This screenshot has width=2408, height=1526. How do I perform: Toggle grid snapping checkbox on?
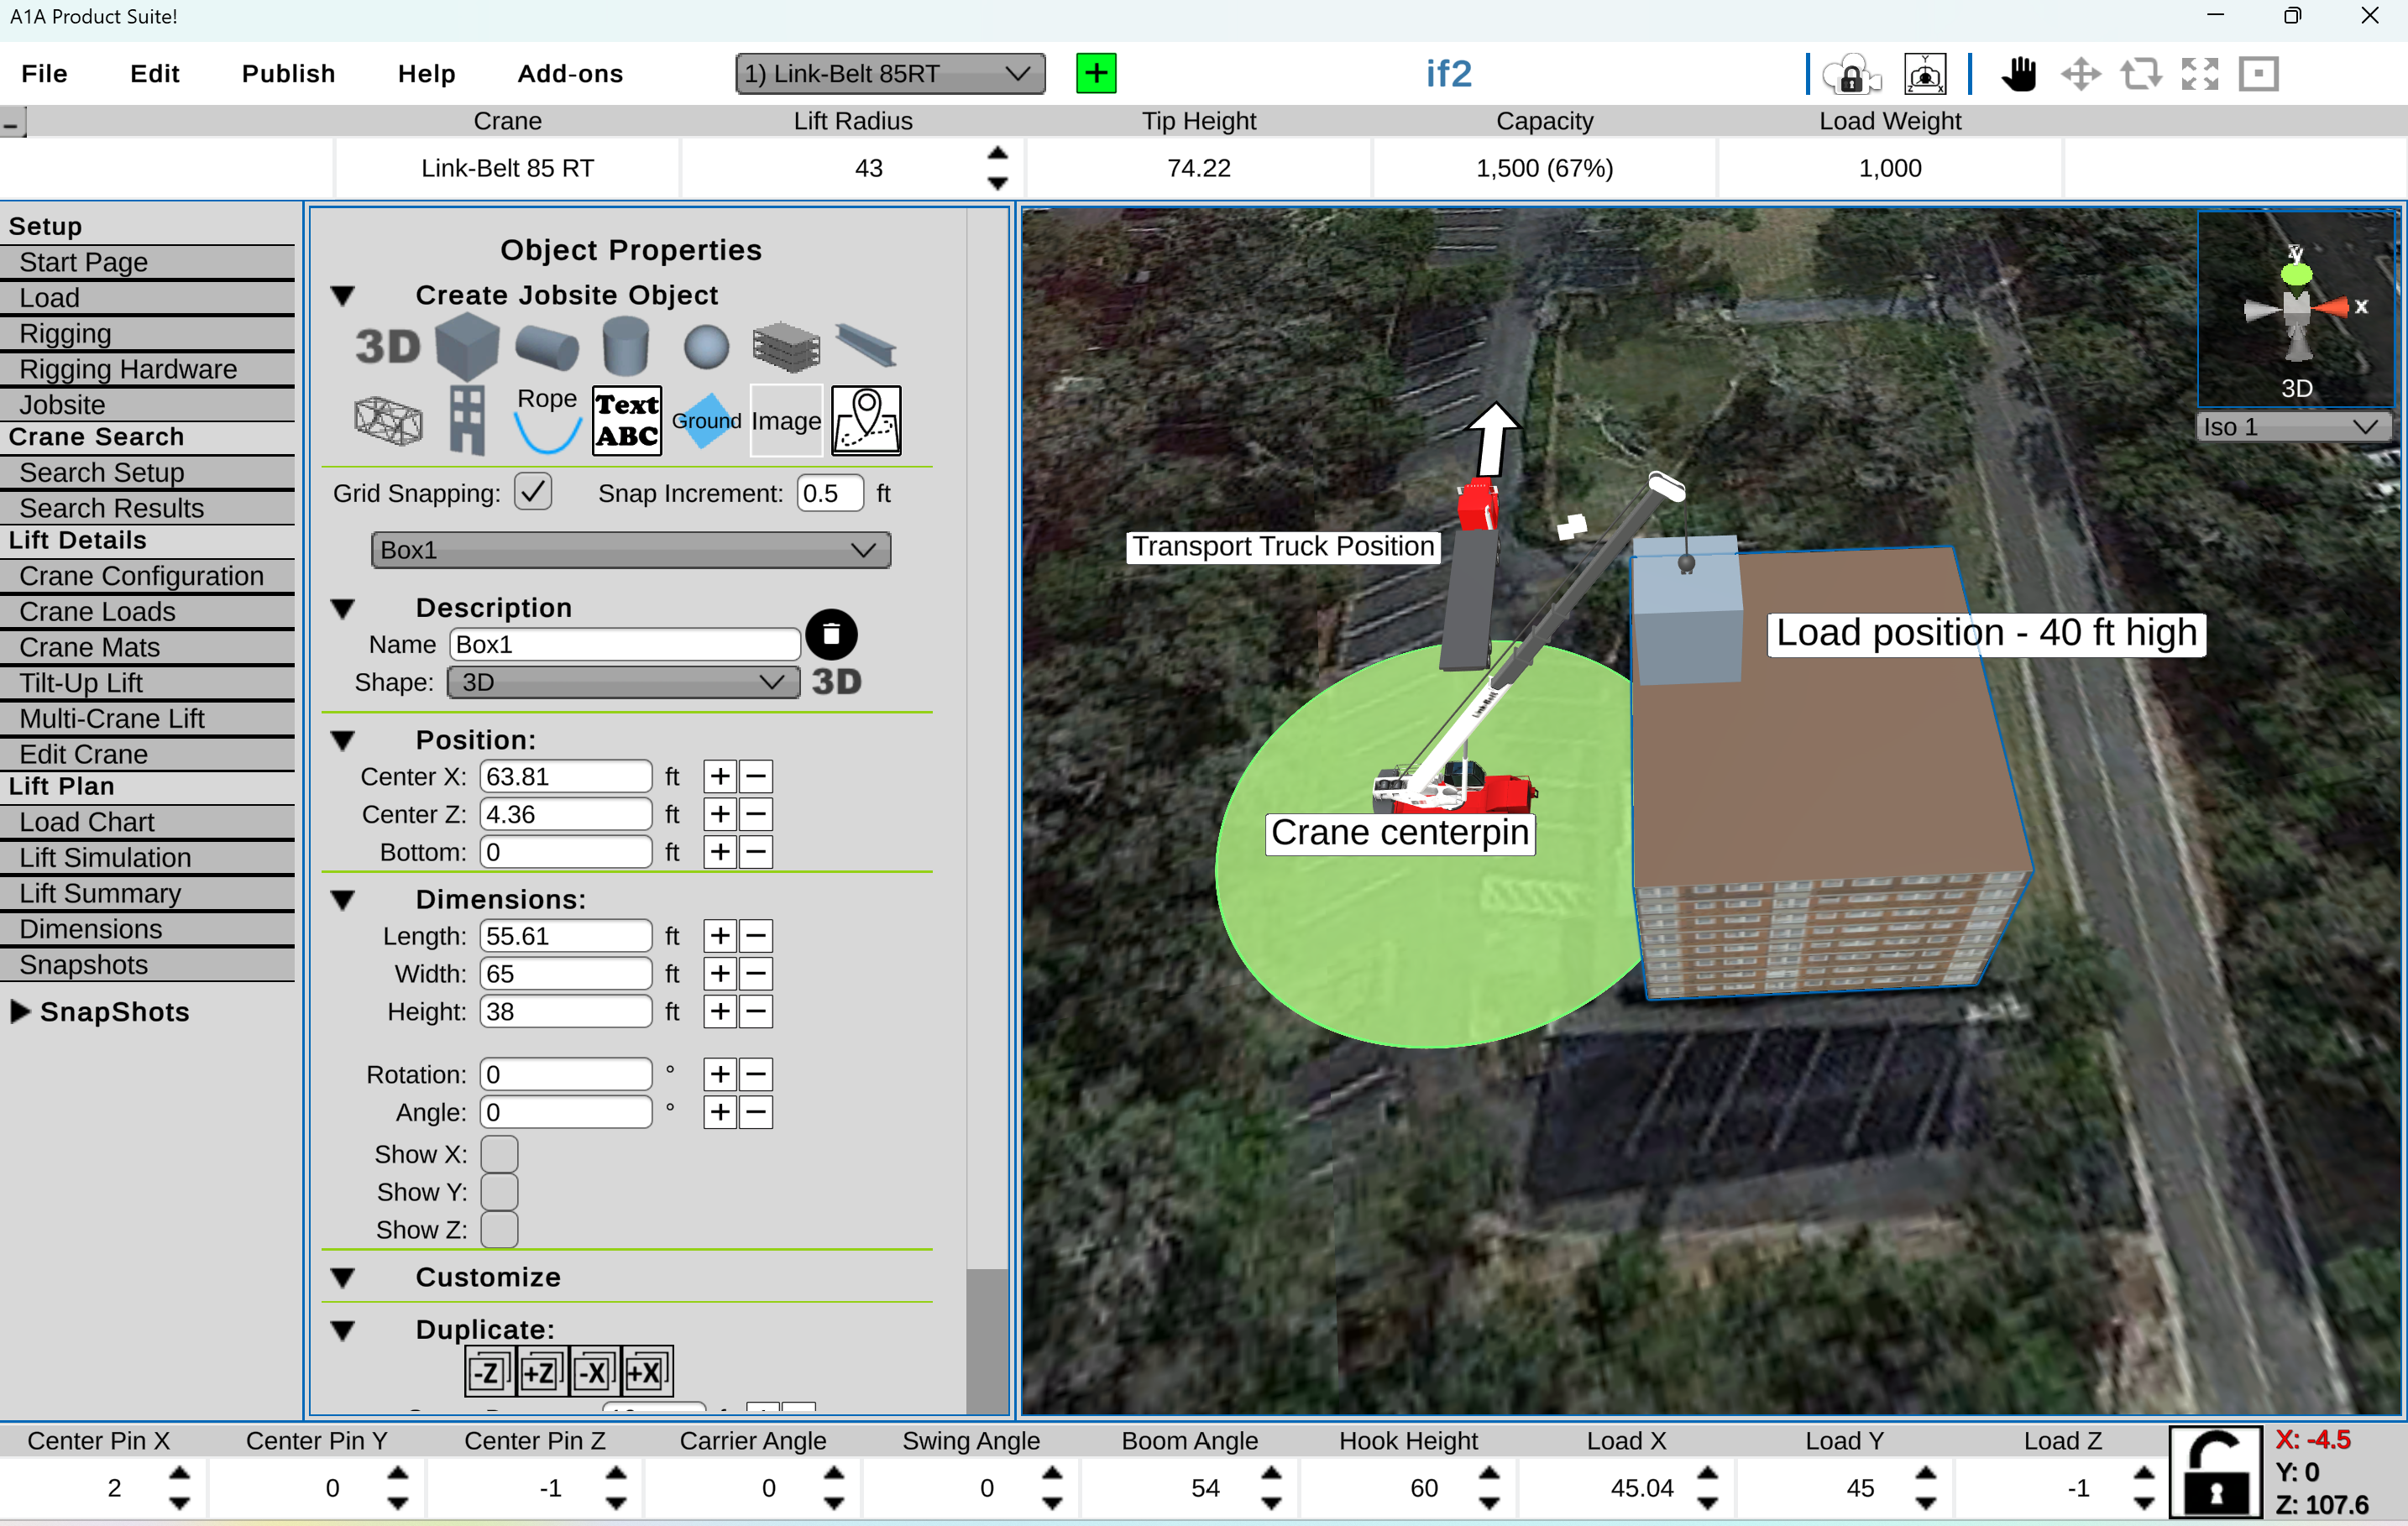coord(531,493)
